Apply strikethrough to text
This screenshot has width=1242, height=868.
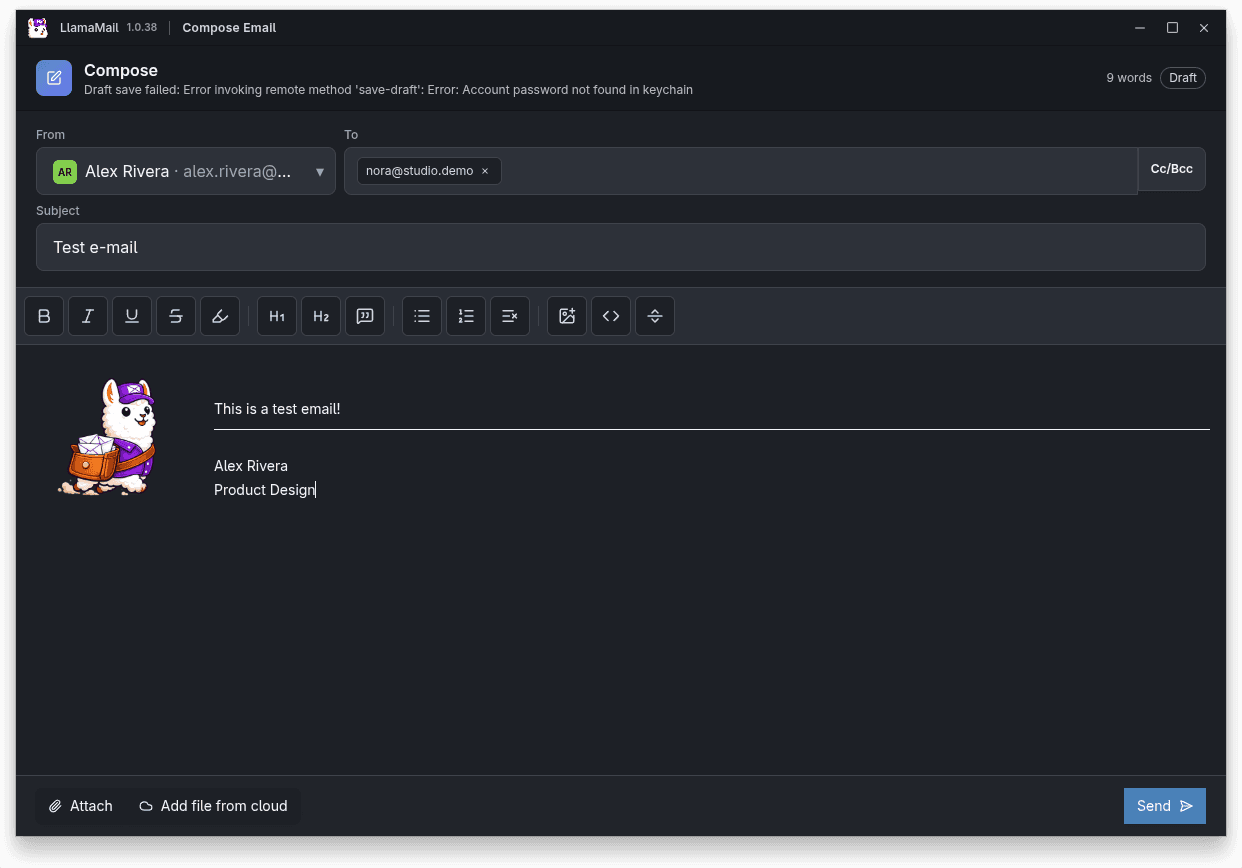tap(176, 316)
